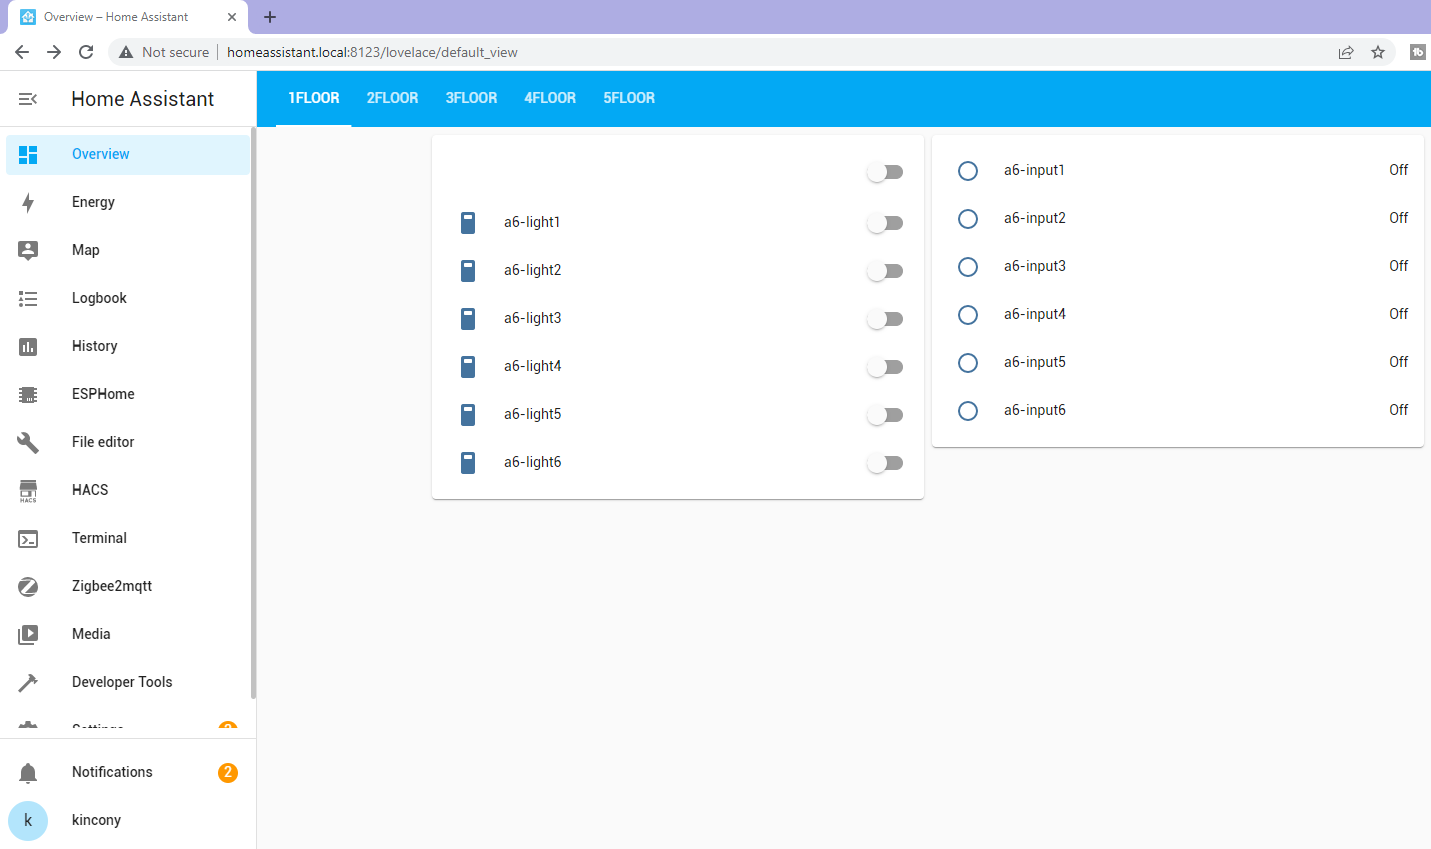Enable the a6-light6 switch
The width and height of the screenshot is (1431, 849).
885,463
